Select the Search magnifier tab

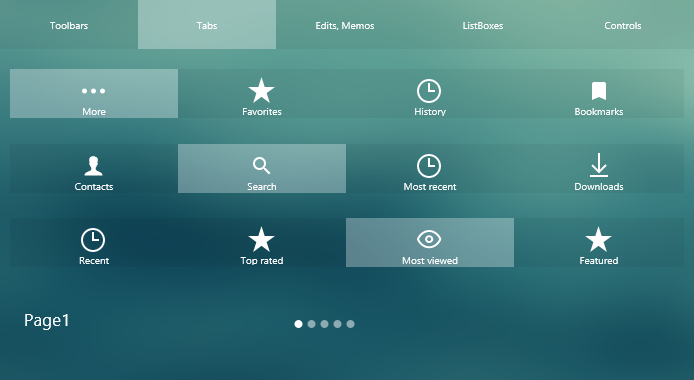tap(262, 168)
